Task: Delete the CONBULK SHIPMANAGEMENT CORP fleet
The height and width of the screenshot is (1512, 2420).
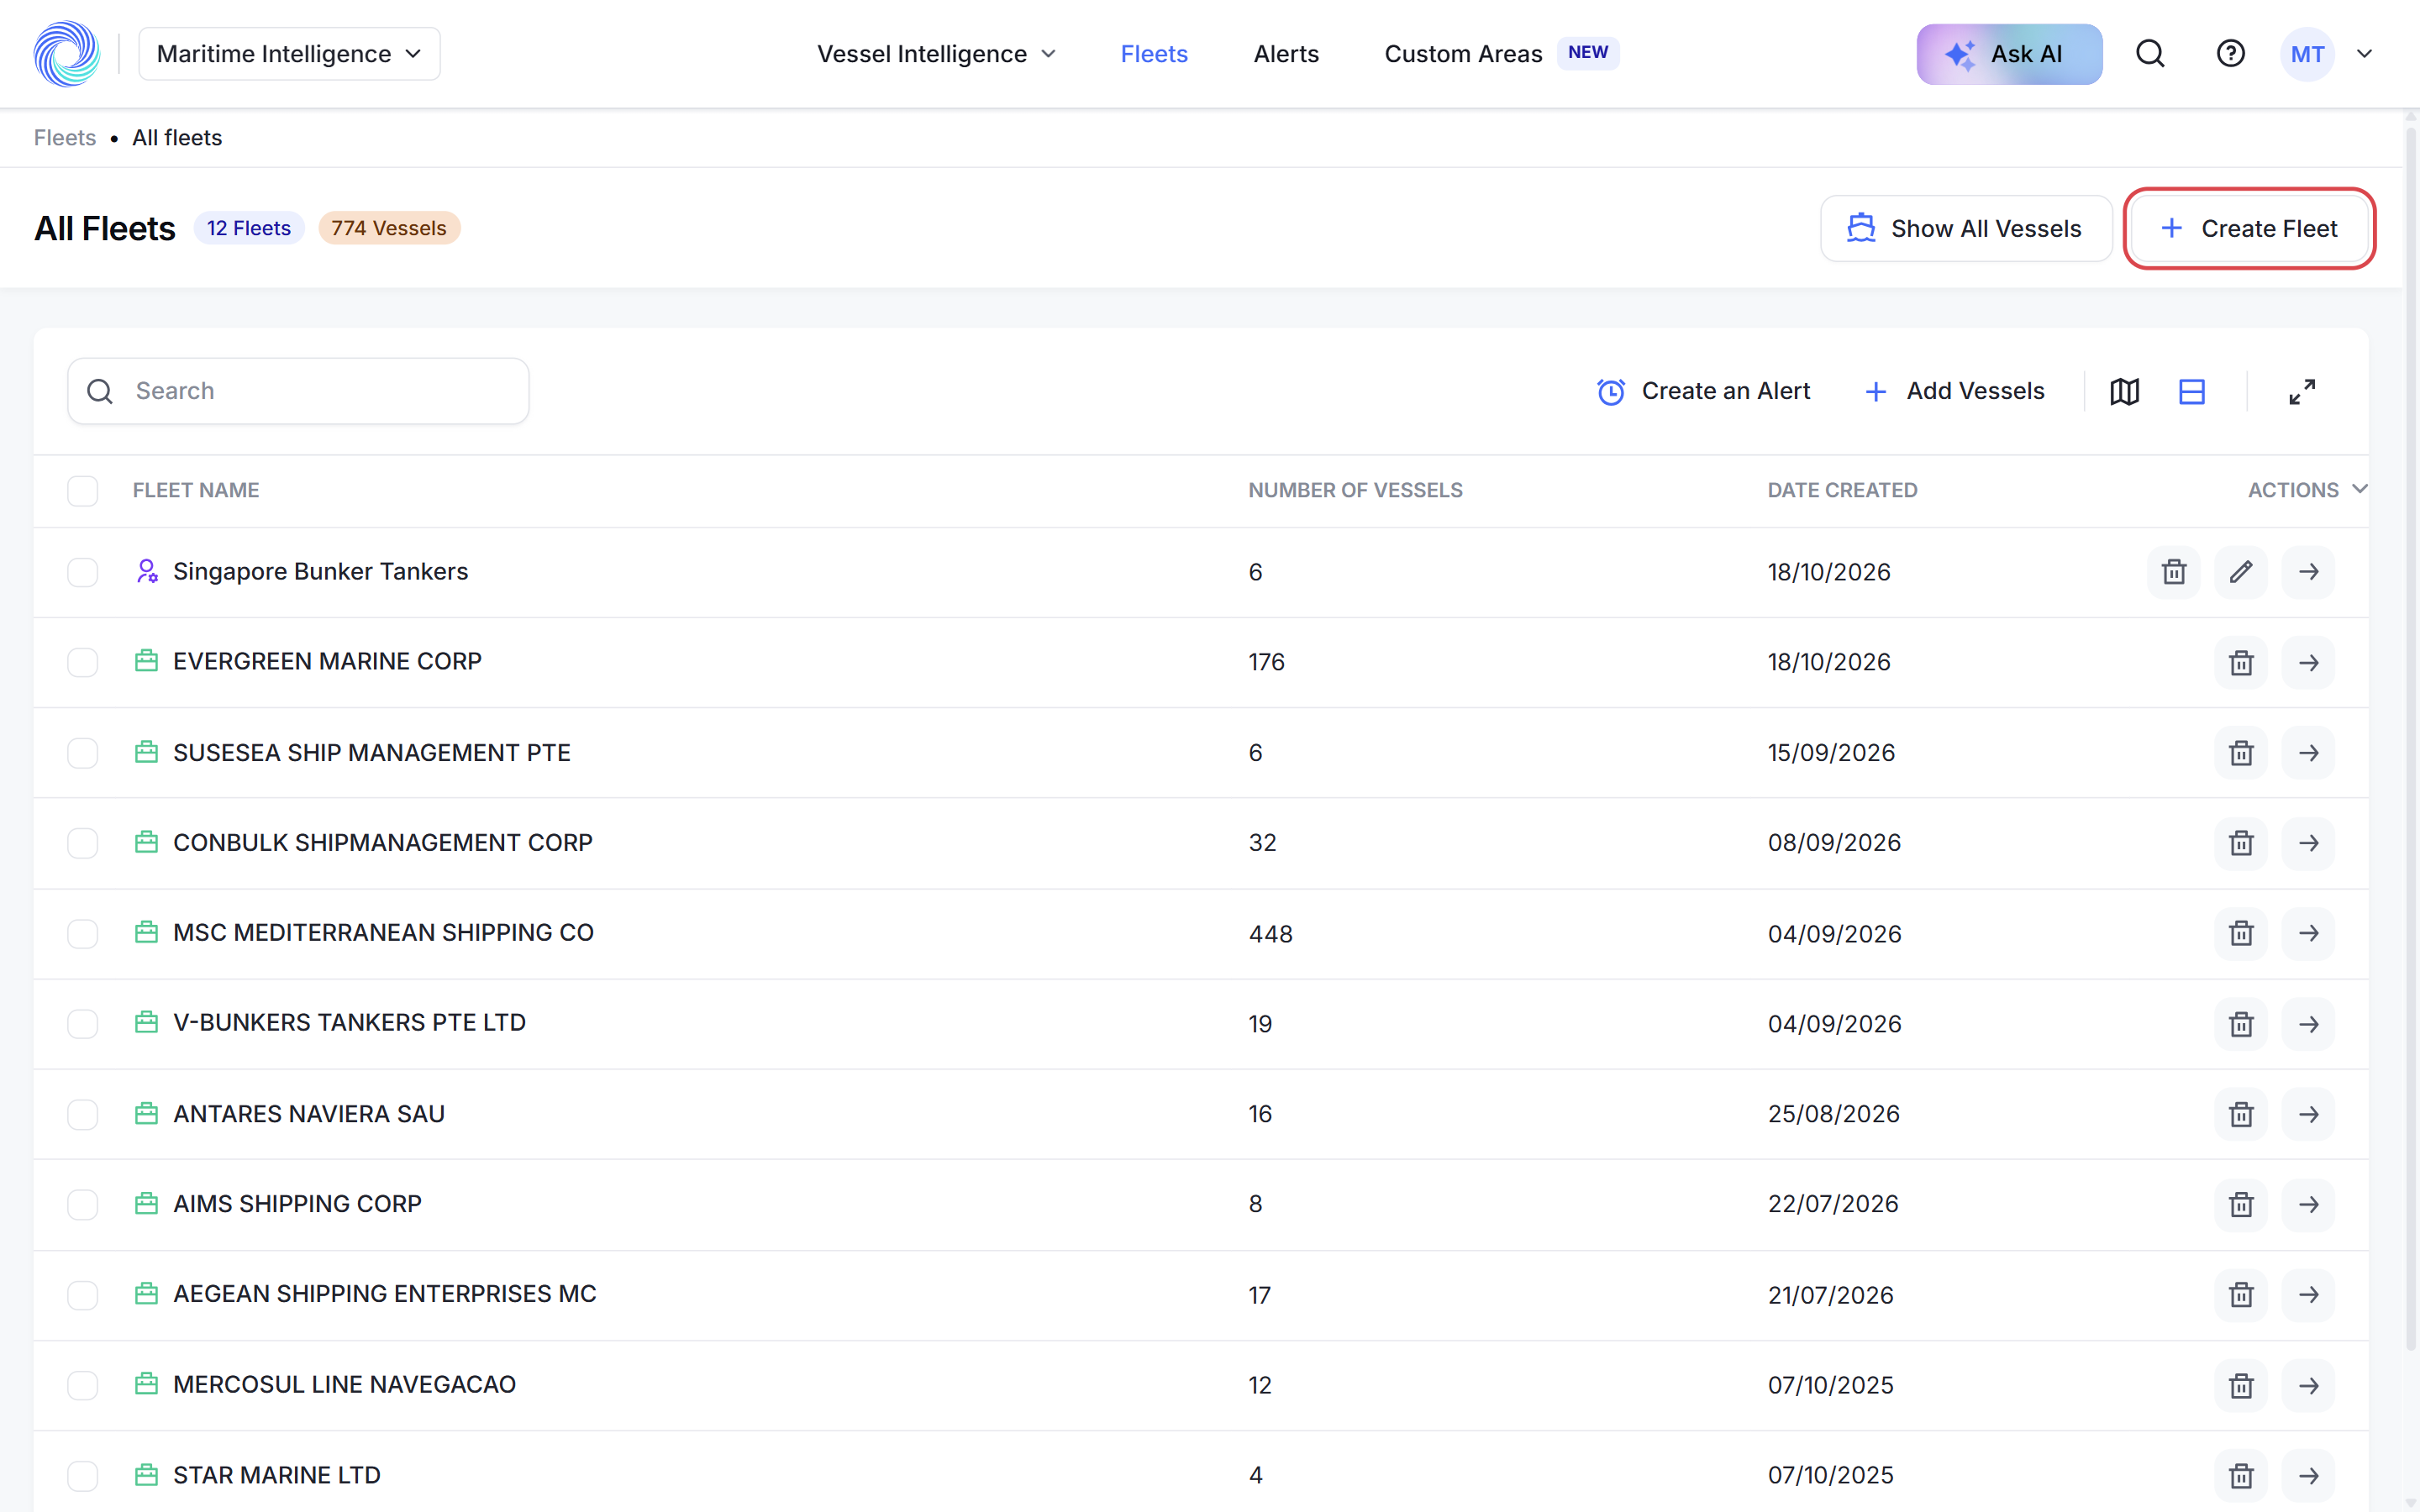Action: click(2241, 843)
